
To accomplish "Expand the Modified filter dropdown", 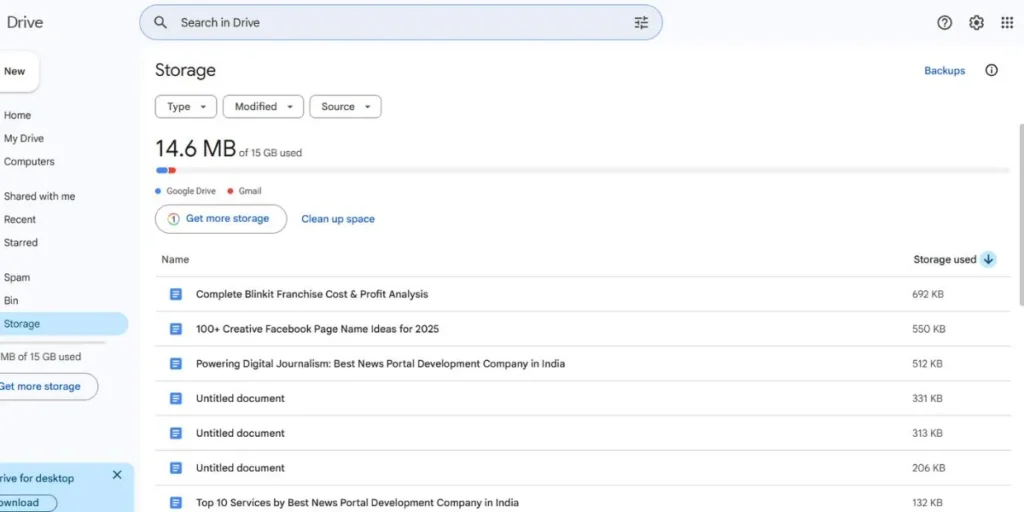I will [263, 107].
